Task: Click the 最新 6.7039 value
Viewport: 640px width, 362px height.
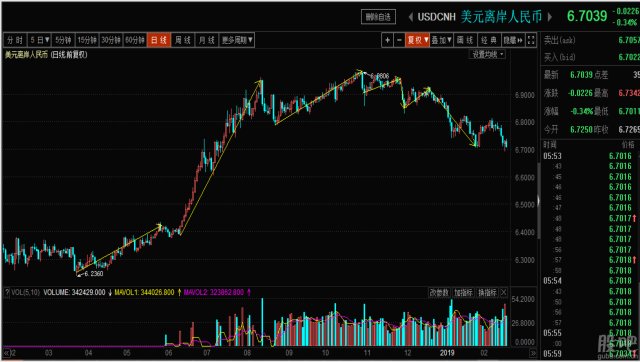Action: pyautogui.click(x=581, y=75)
